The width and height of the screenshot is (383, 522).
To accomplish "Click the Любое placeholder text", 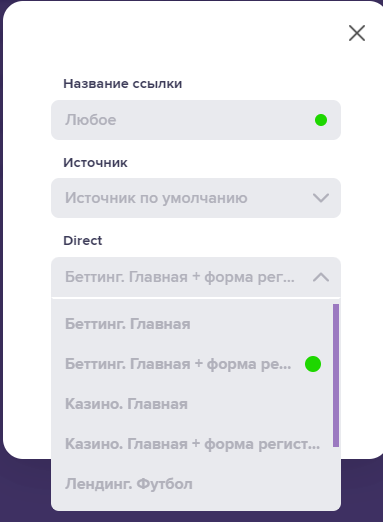I will pos(90,120).
